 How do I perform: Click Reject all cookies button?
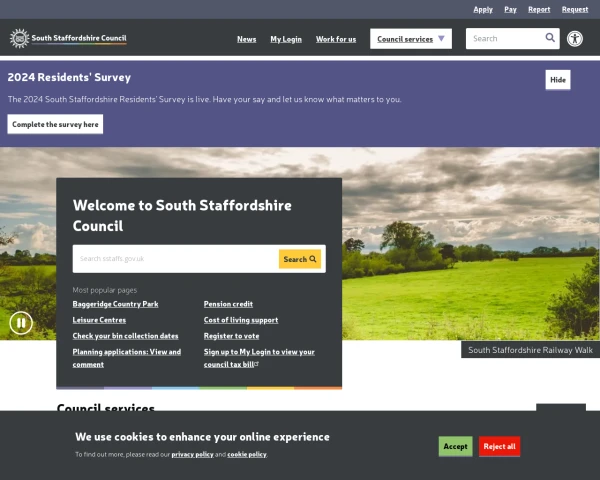click(499, 446)
